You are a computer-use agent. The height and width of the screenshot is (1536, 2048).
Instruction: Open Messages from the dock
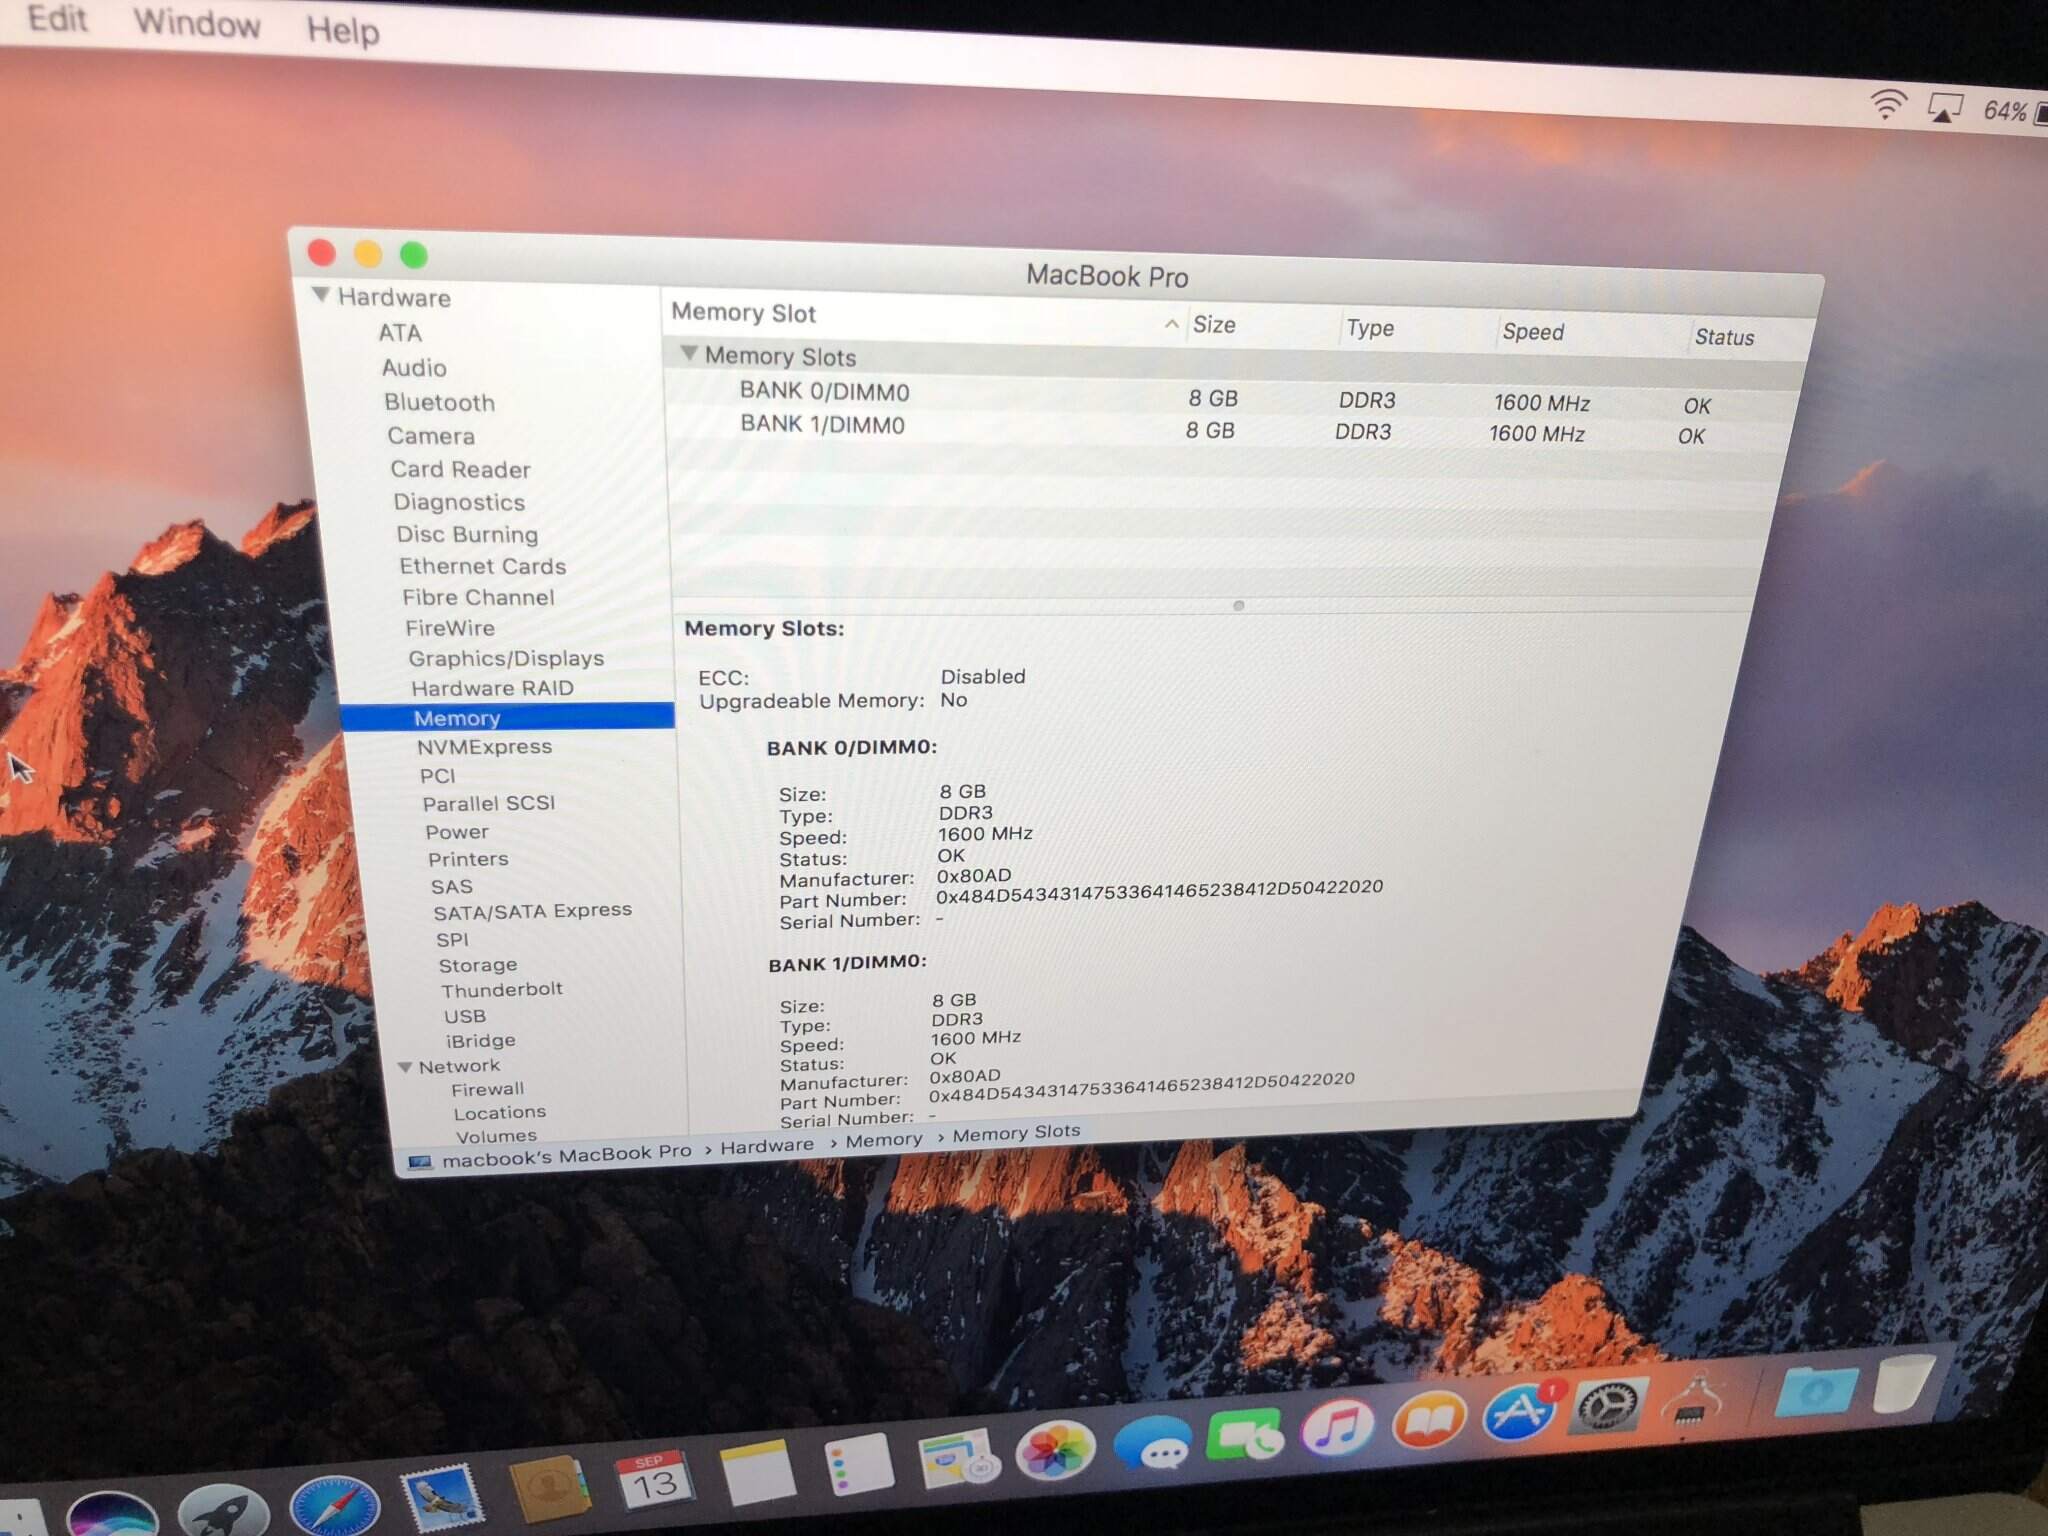pyautogui.click(x=1152, y=1444)
